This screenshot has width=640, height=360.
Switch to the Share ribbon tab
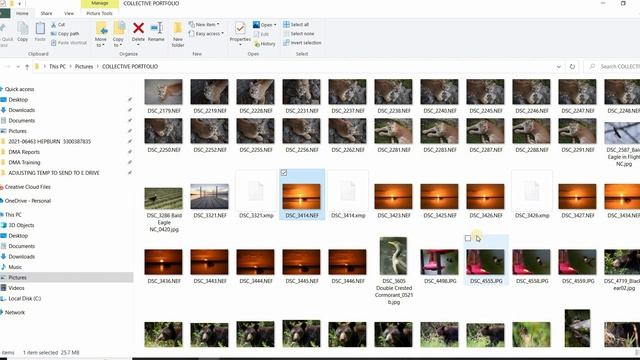[46, 13]
